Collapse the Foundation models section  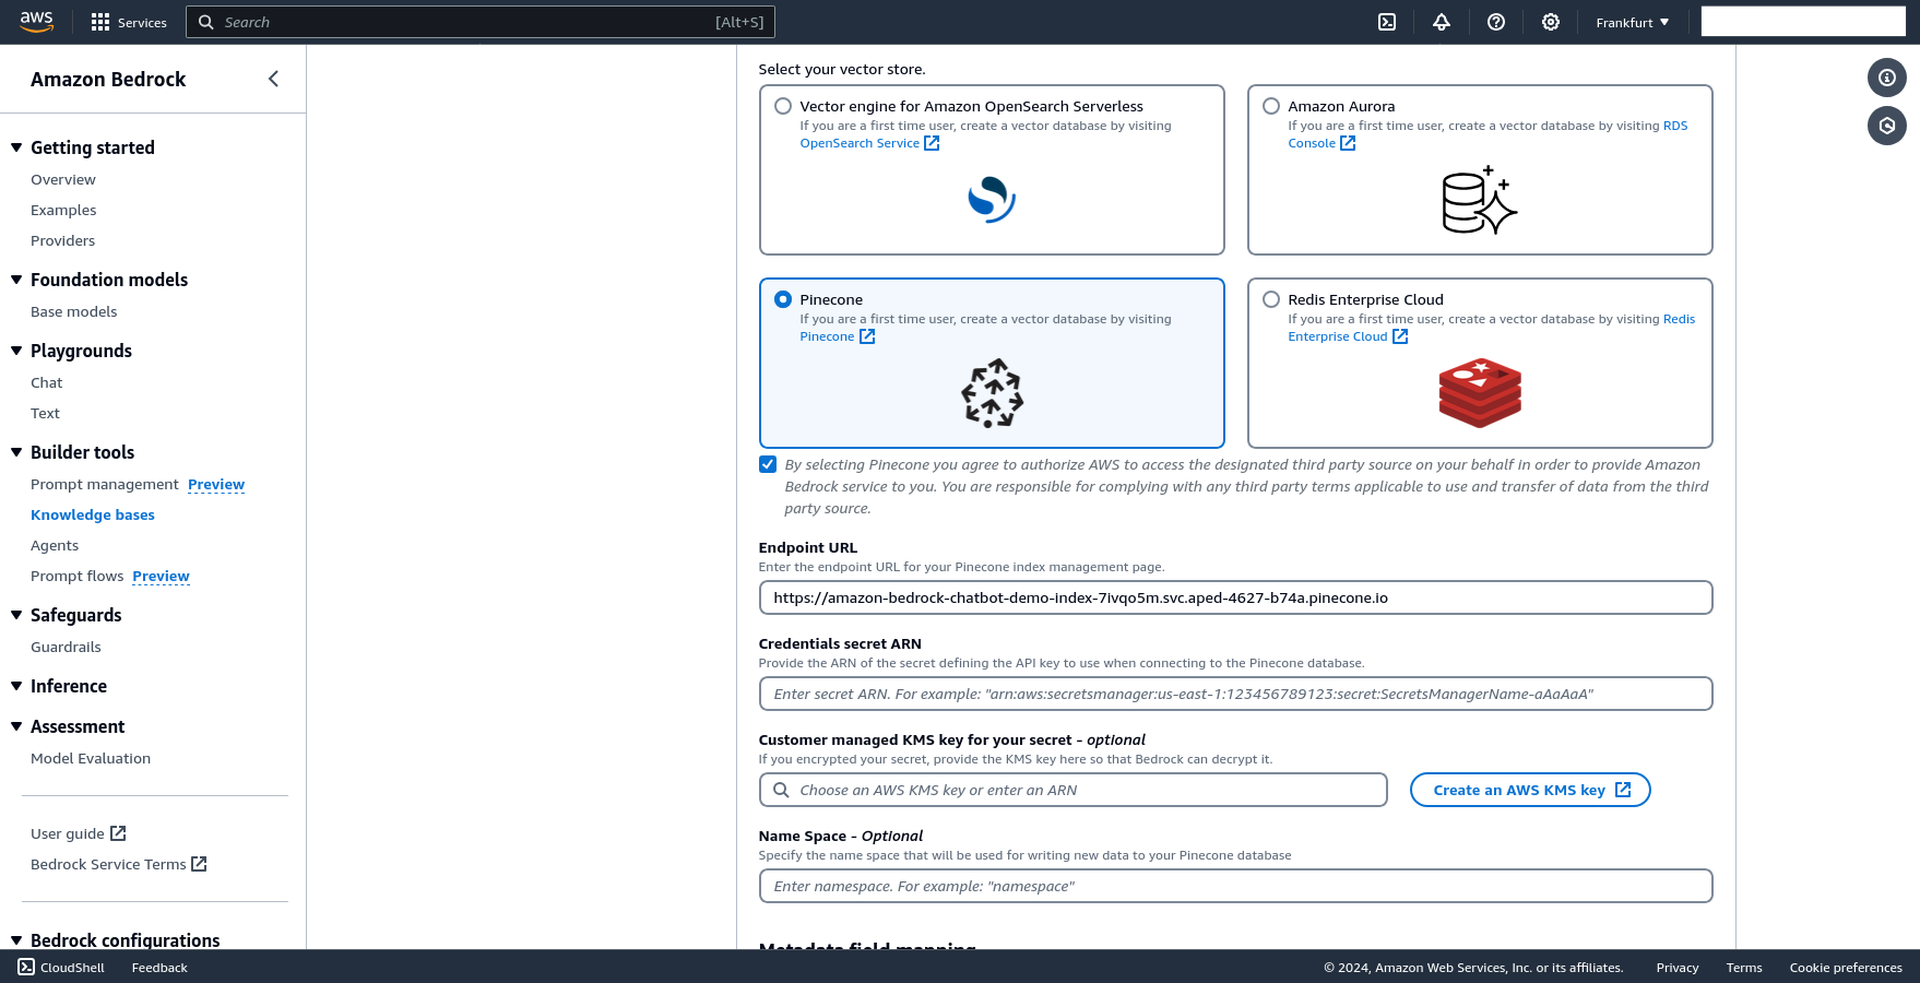(17, 279)
